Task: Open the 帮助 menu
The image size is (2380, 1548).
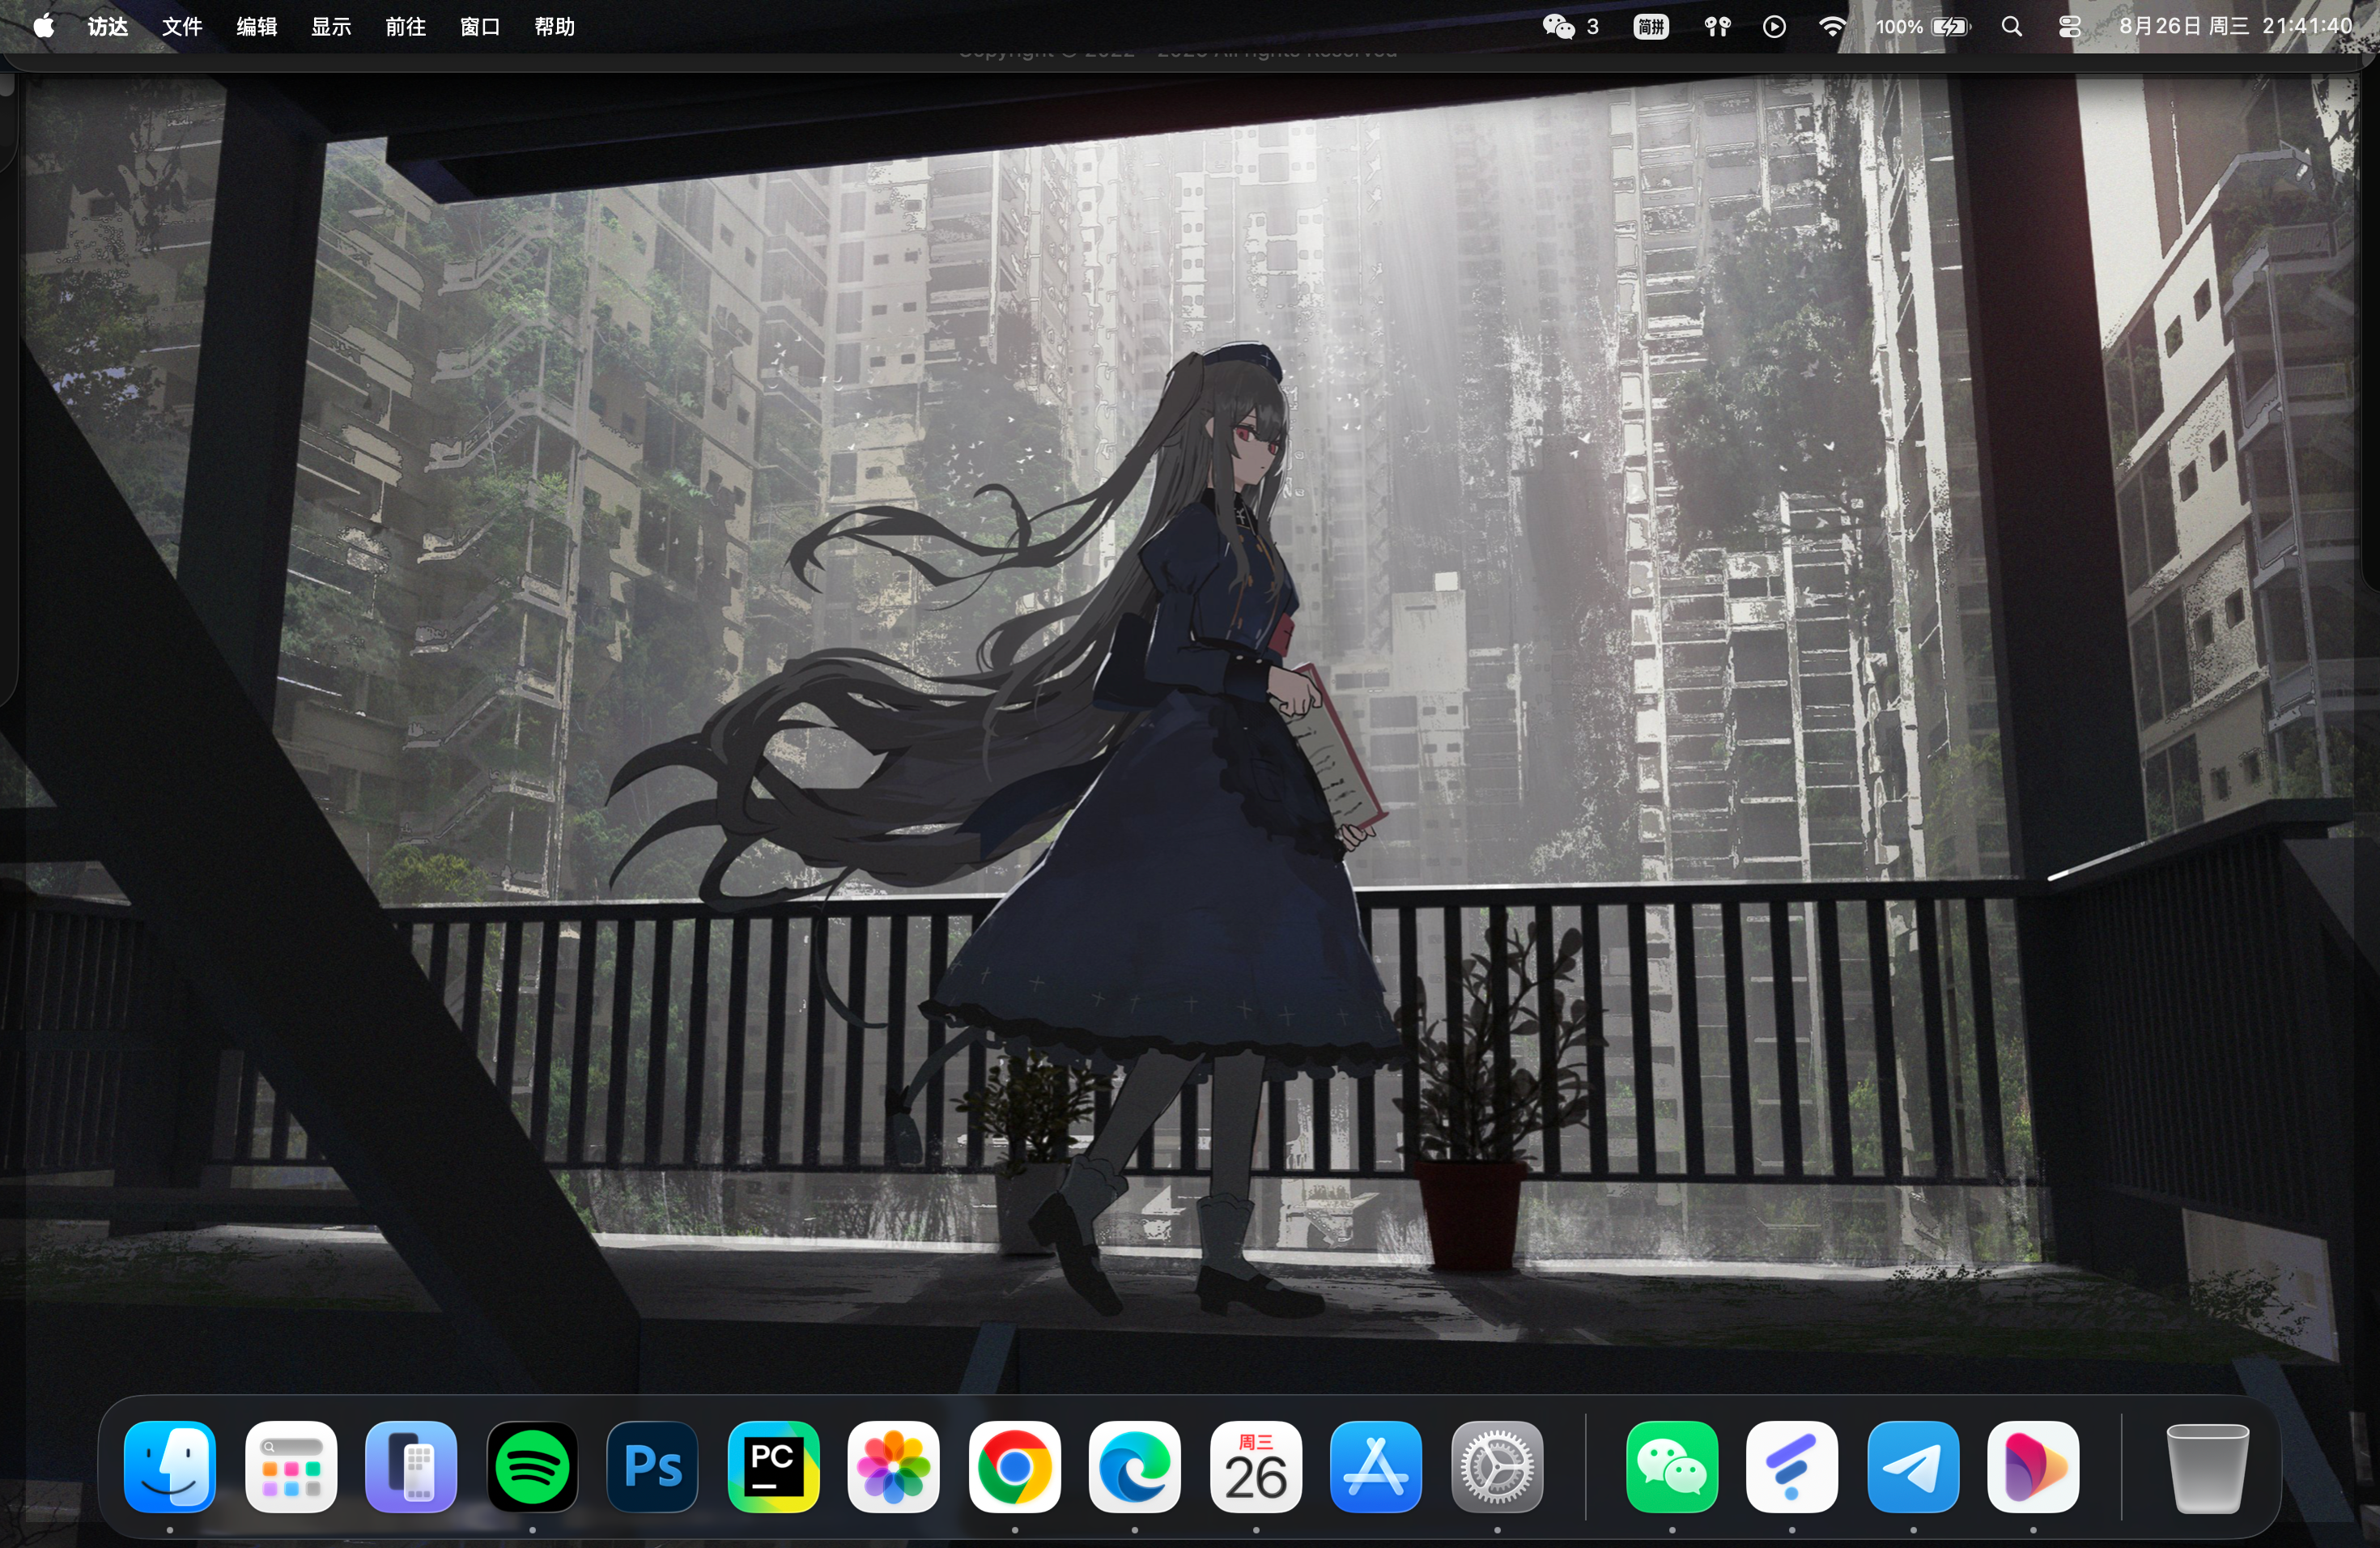Action: [x=555, y=26]
